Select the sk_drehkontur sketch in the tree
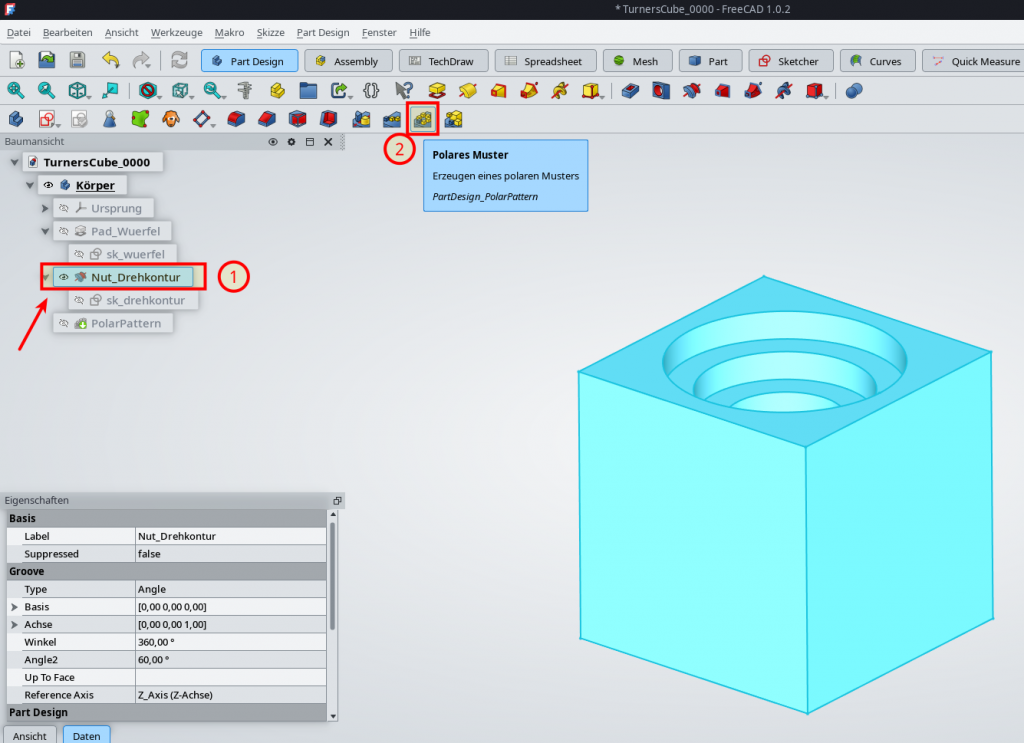This screenshot has height=743, width=1024. tap(145, 300)
